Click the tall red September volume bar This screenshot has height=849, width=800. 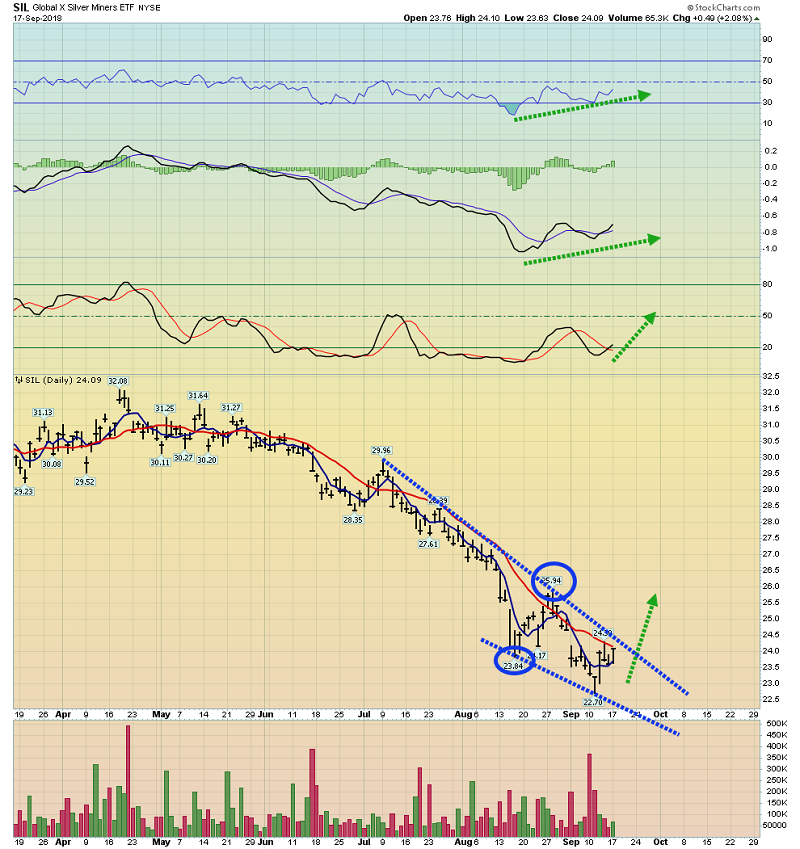click(x=589, y=795)
